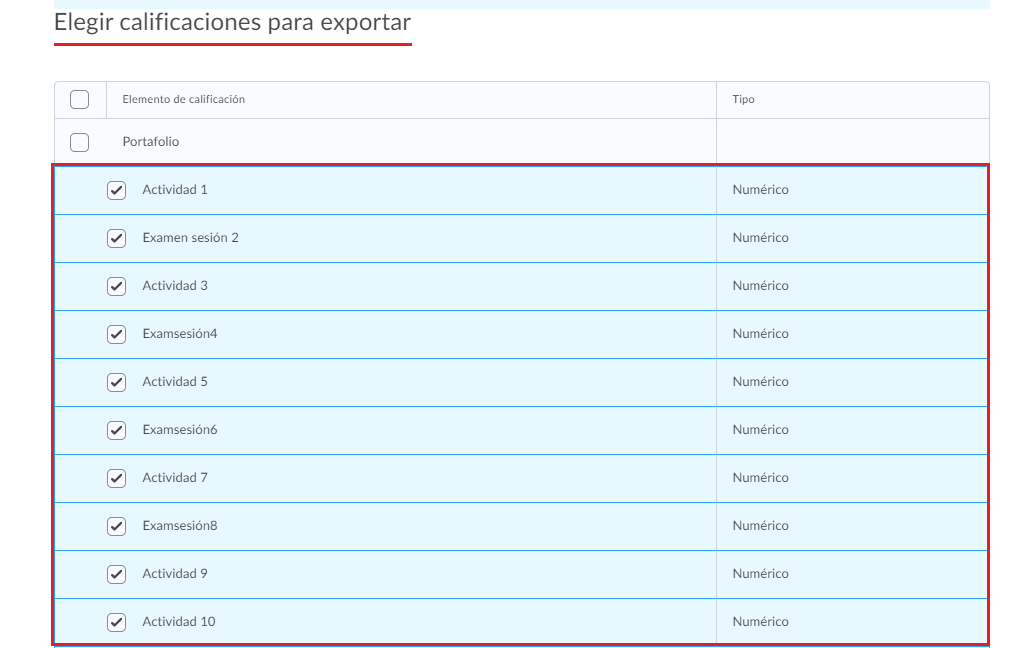This screenshot has height=648, width=1019.
Task: Uncheck the Actividad 10 checkbox
Action: 117,622
